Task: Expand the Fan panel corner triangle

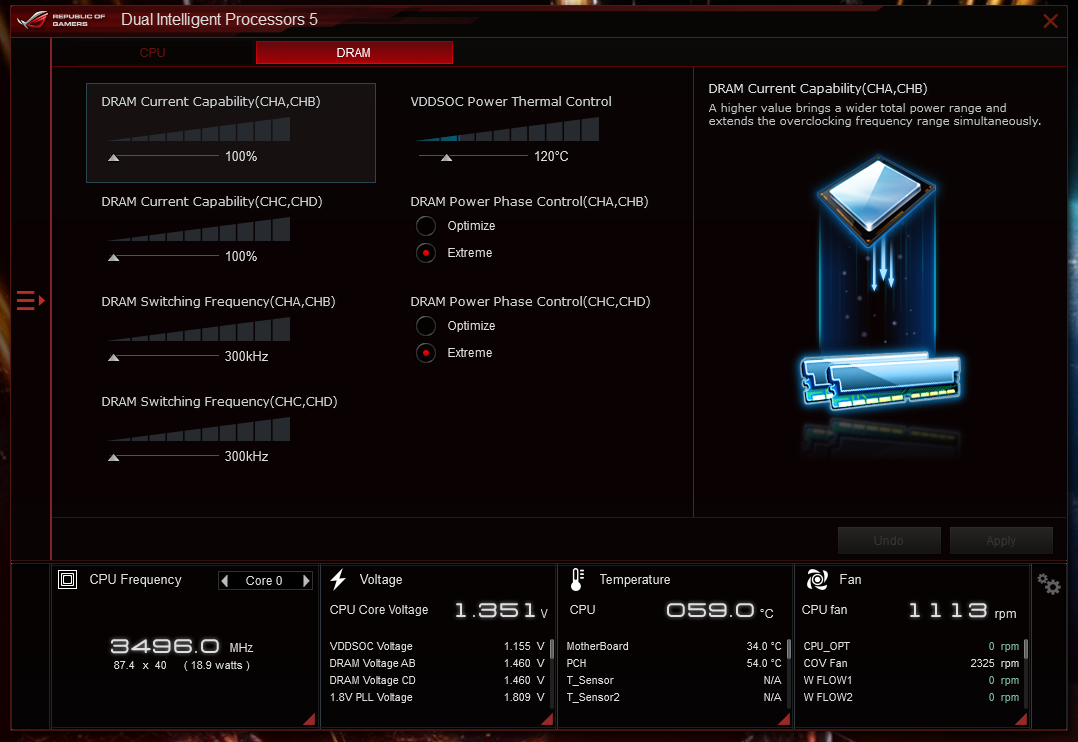Action: pyautogui.click(x=1021, y=719)
